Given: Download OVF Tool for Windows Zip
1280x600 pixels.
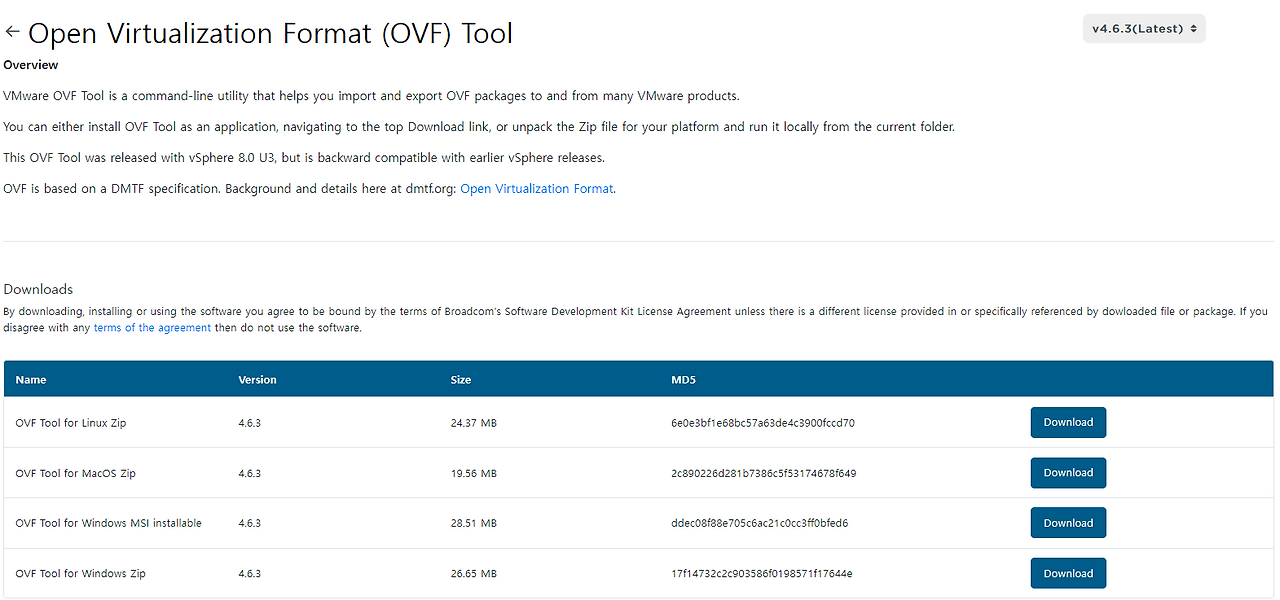Looking at the screenshot, I should point(1068,572).
